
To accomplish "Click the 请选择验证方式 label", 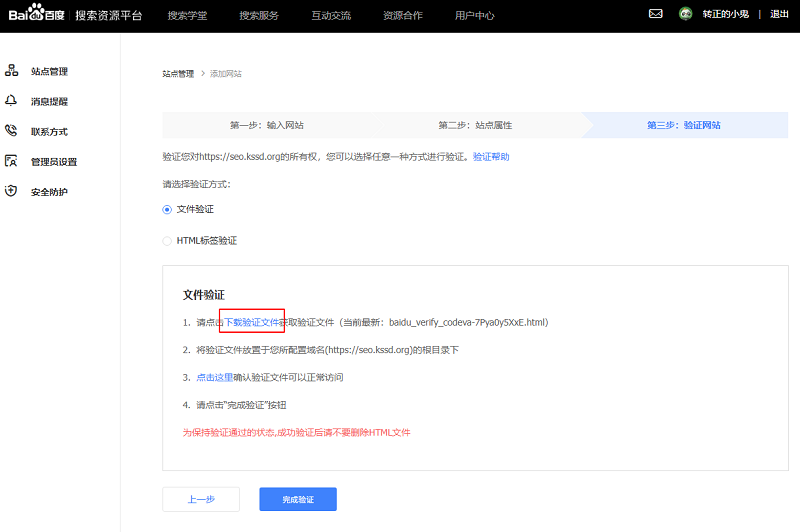I will 196,184.
